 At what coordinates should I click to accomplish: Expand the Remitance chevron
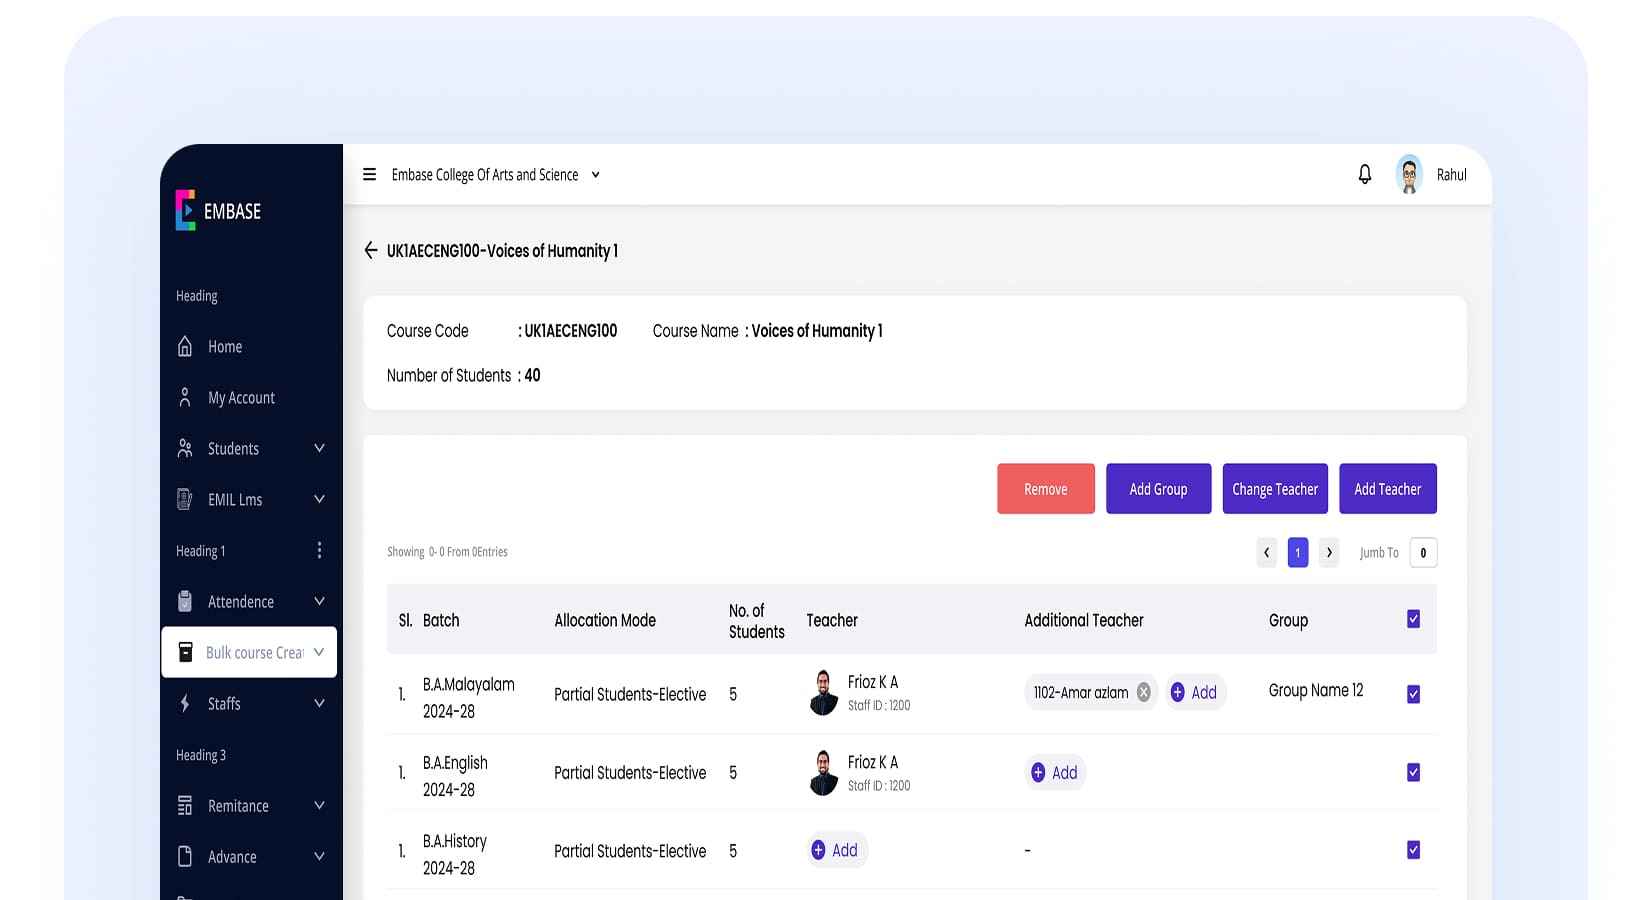(x=319, y=805)
